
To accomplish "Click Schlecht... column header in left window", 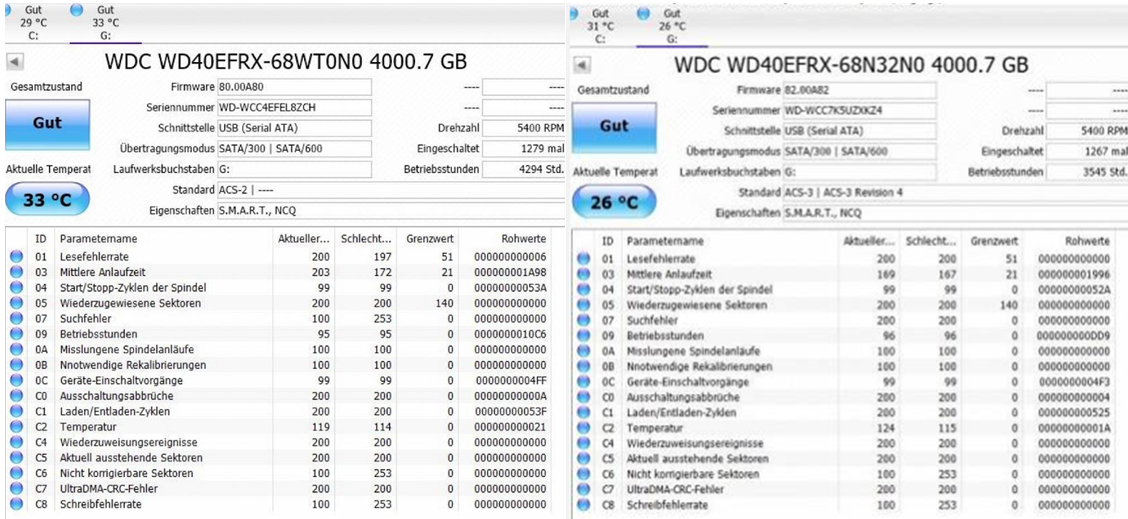I will (367, 238).
